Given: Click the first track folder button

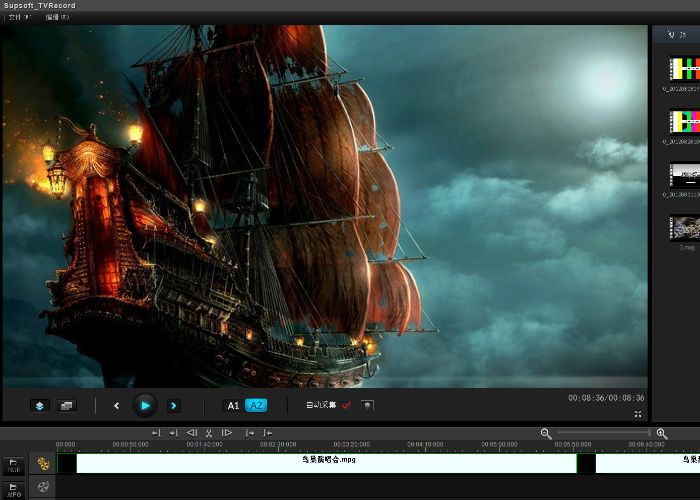Looking at the screenshot, I should (x=14, y=466).
